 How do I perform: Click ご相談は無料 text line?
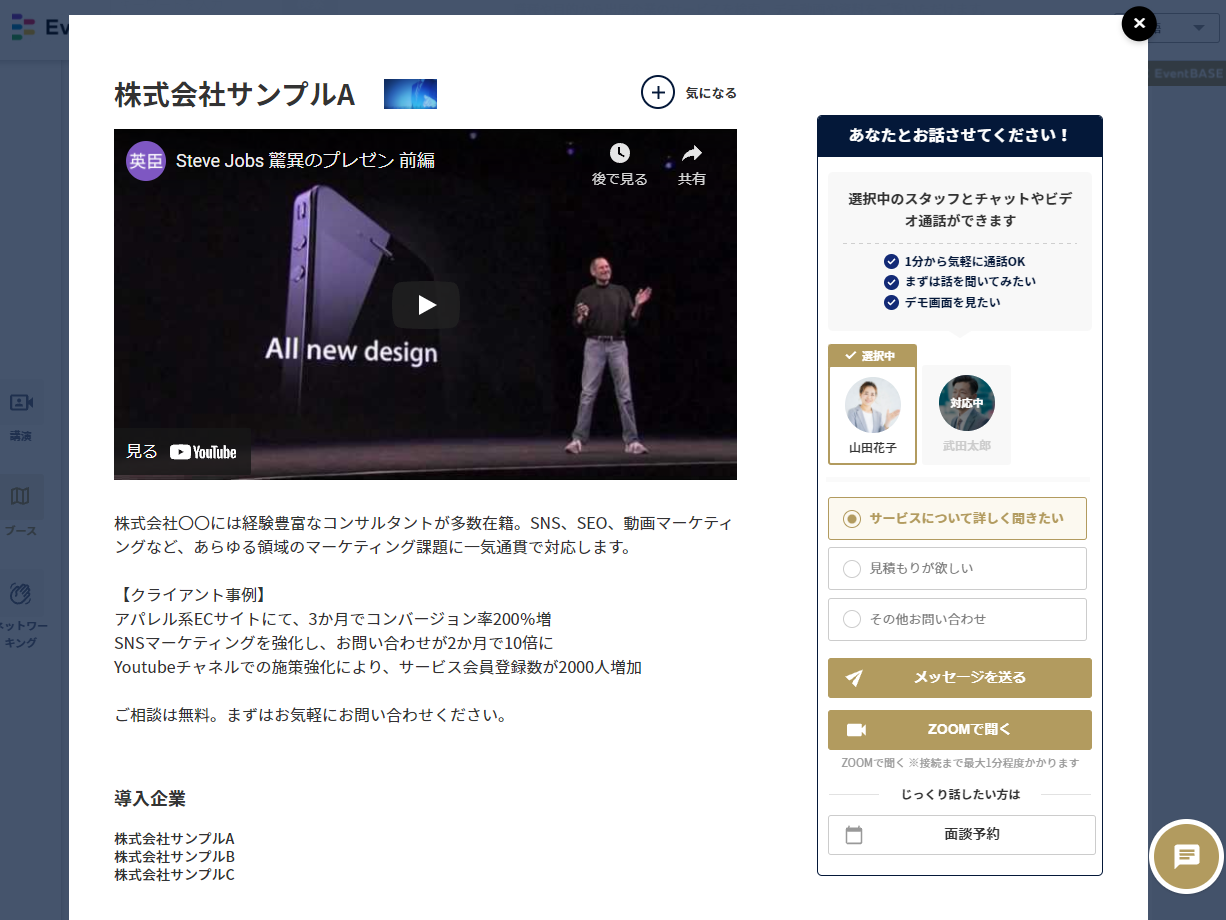click(312, 715)
